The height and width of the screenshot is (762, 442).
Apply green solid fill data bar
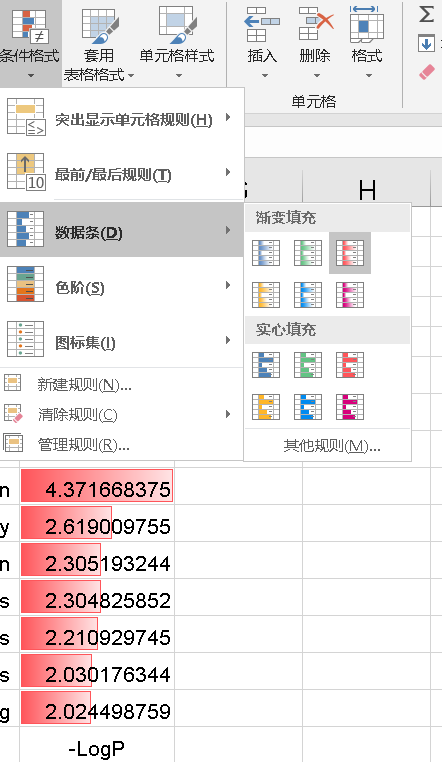point(308,365)
